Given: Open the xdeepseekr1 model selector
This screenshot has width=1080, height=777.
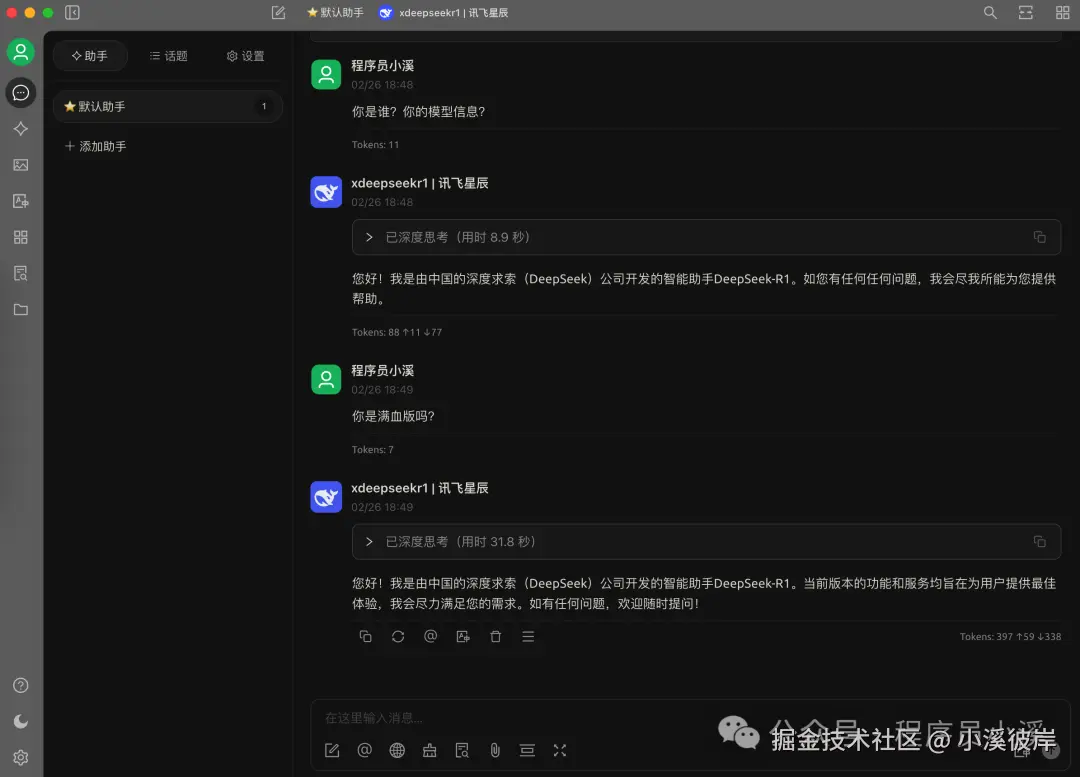Looking at the screenshot, I should click(x=444, y=12).
